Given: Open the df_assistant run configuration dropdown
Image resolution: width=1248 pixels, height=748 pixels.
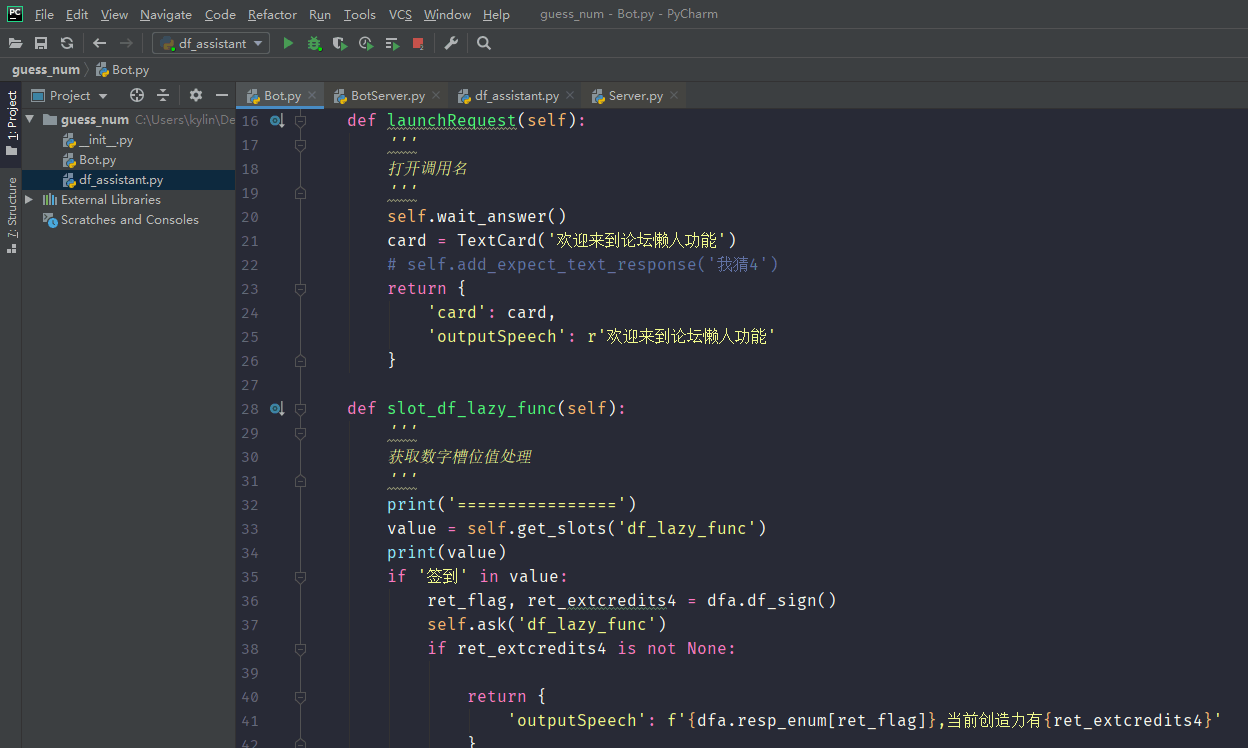Looking at the screenshot, I should click(x=211, y=43).
